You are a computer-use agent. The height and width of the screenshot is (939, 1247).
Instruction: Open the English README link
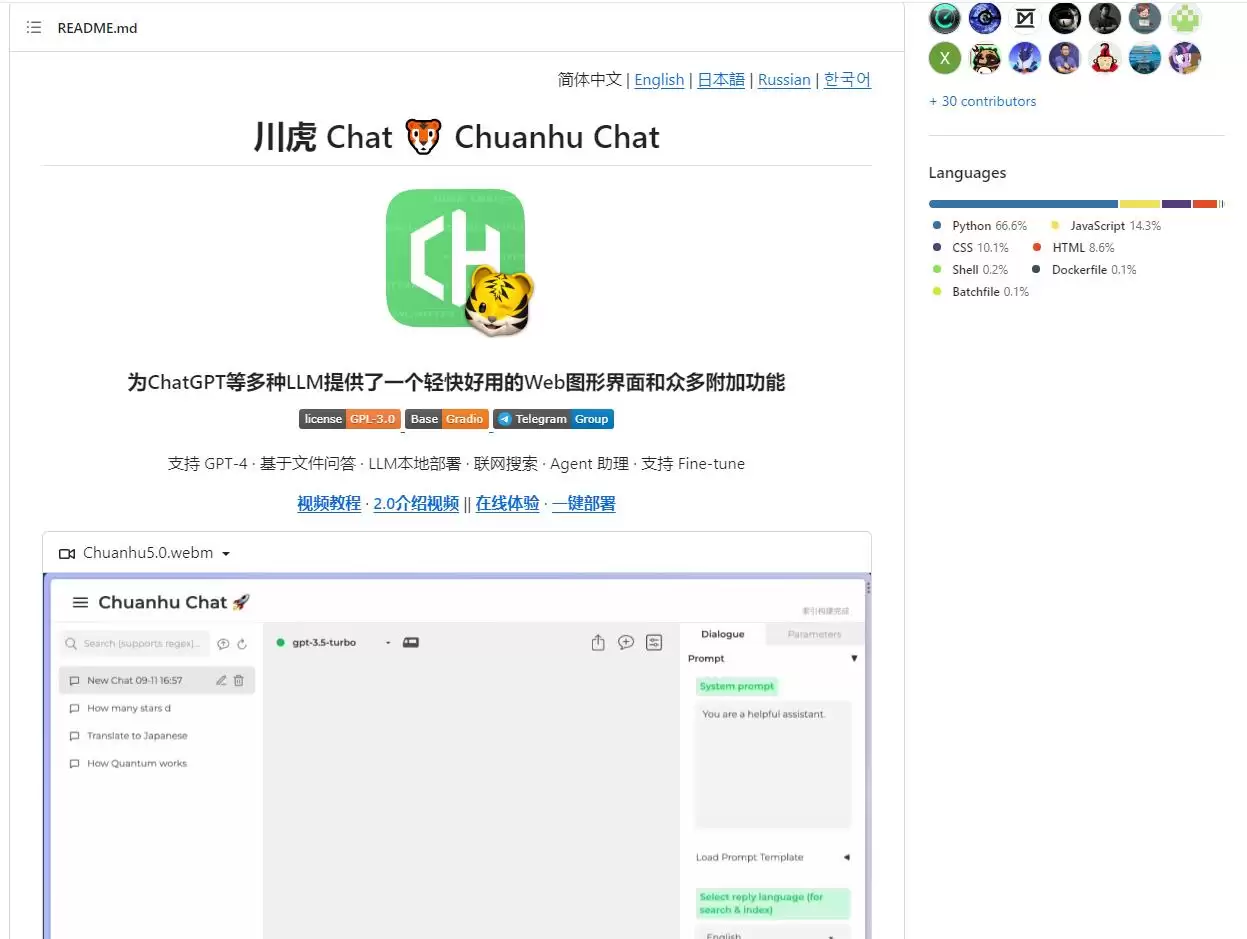click(x=659, y=80)
